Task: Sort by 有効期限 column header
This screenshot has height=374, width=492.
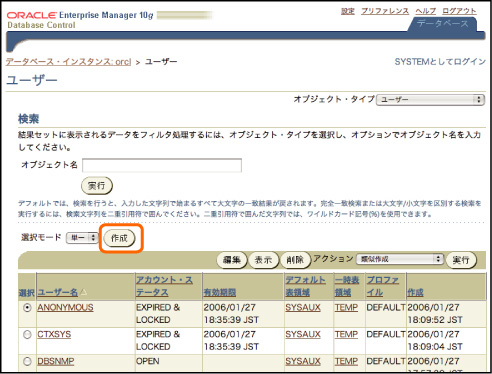Action: point(220,293)
